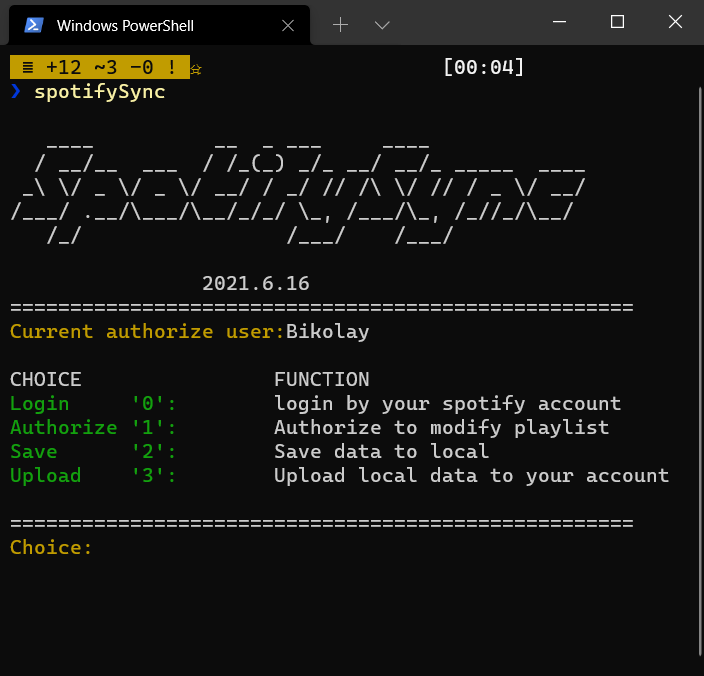Open the new-tab profile dropdown
The width and height of the screenshot is (704, 676).
(382, 25)
